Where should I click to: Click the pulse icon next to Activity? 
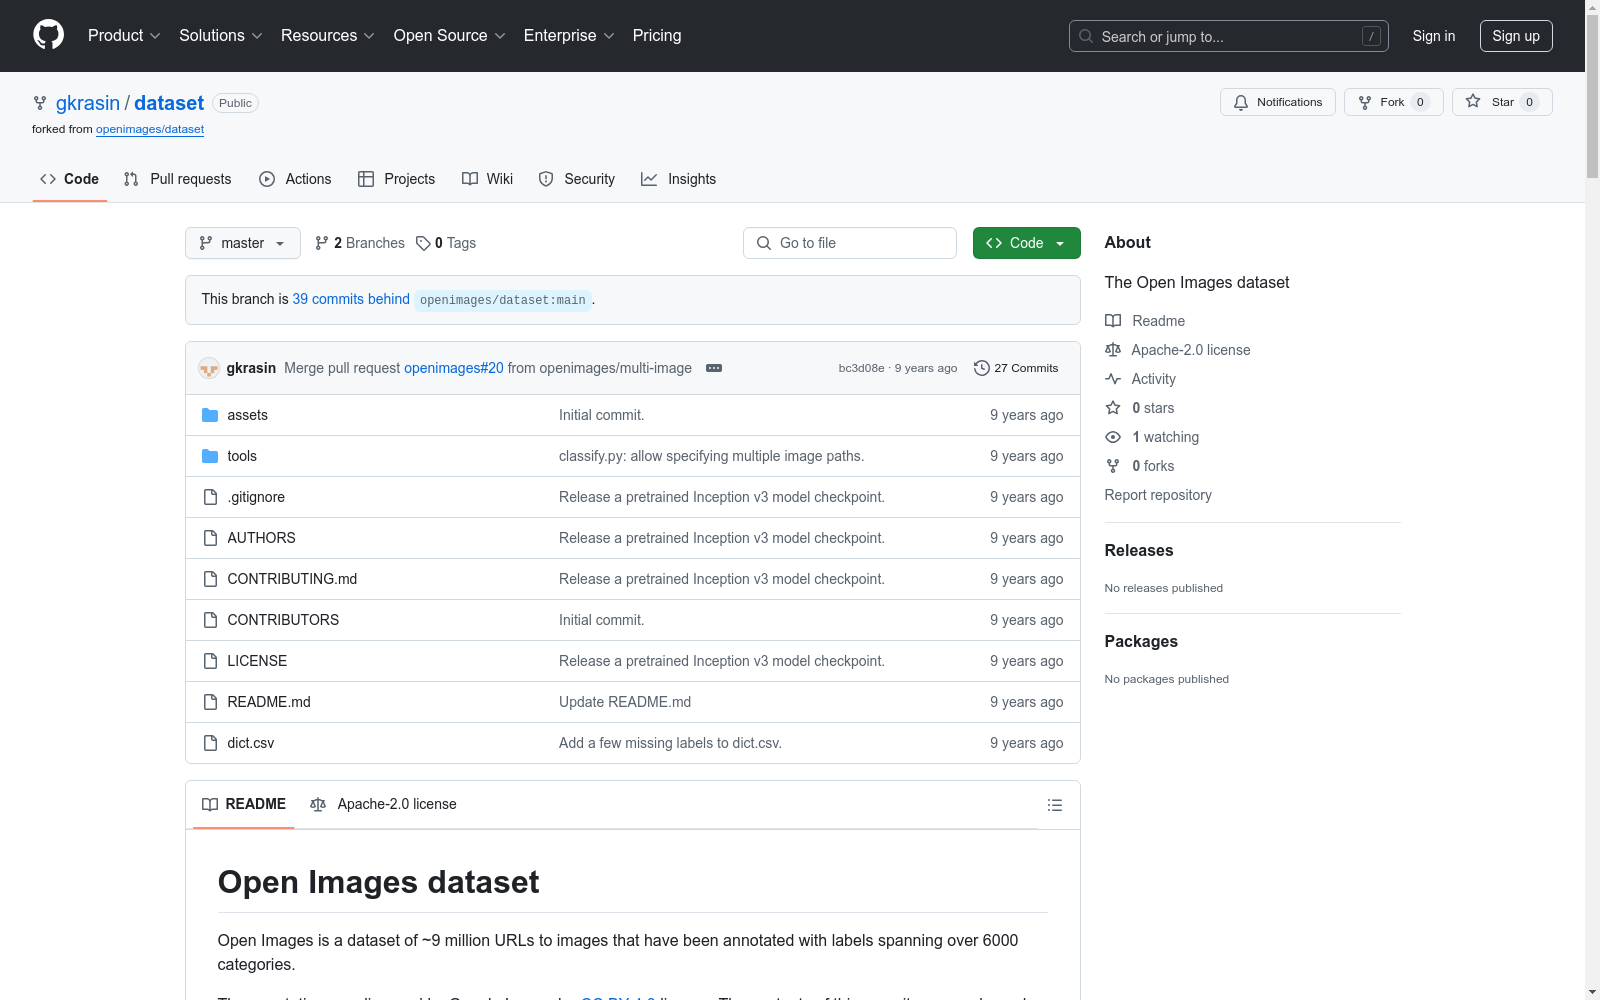1113,379
